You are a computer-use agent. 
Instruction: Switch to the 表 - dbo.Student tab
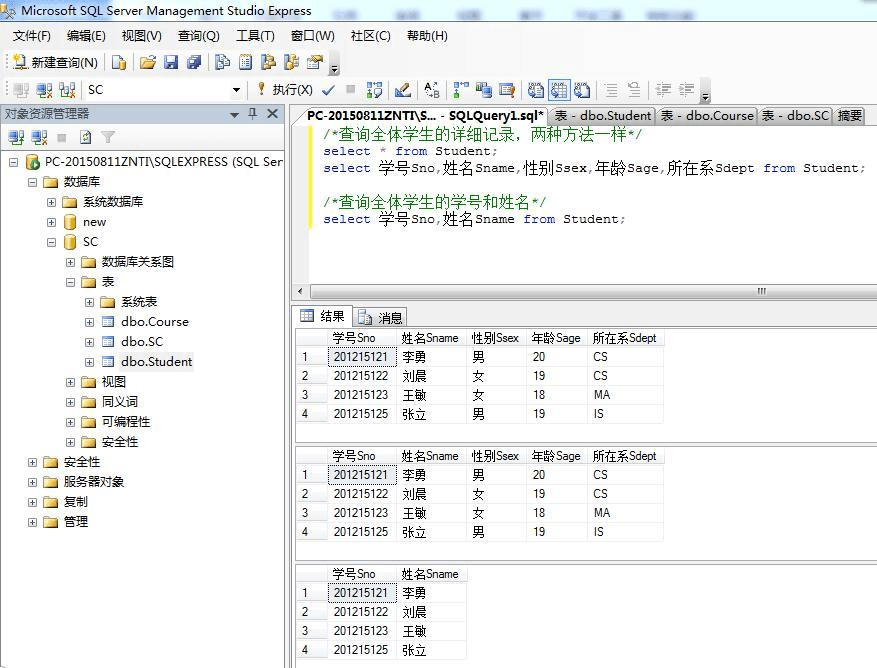[x=603, y=116]
